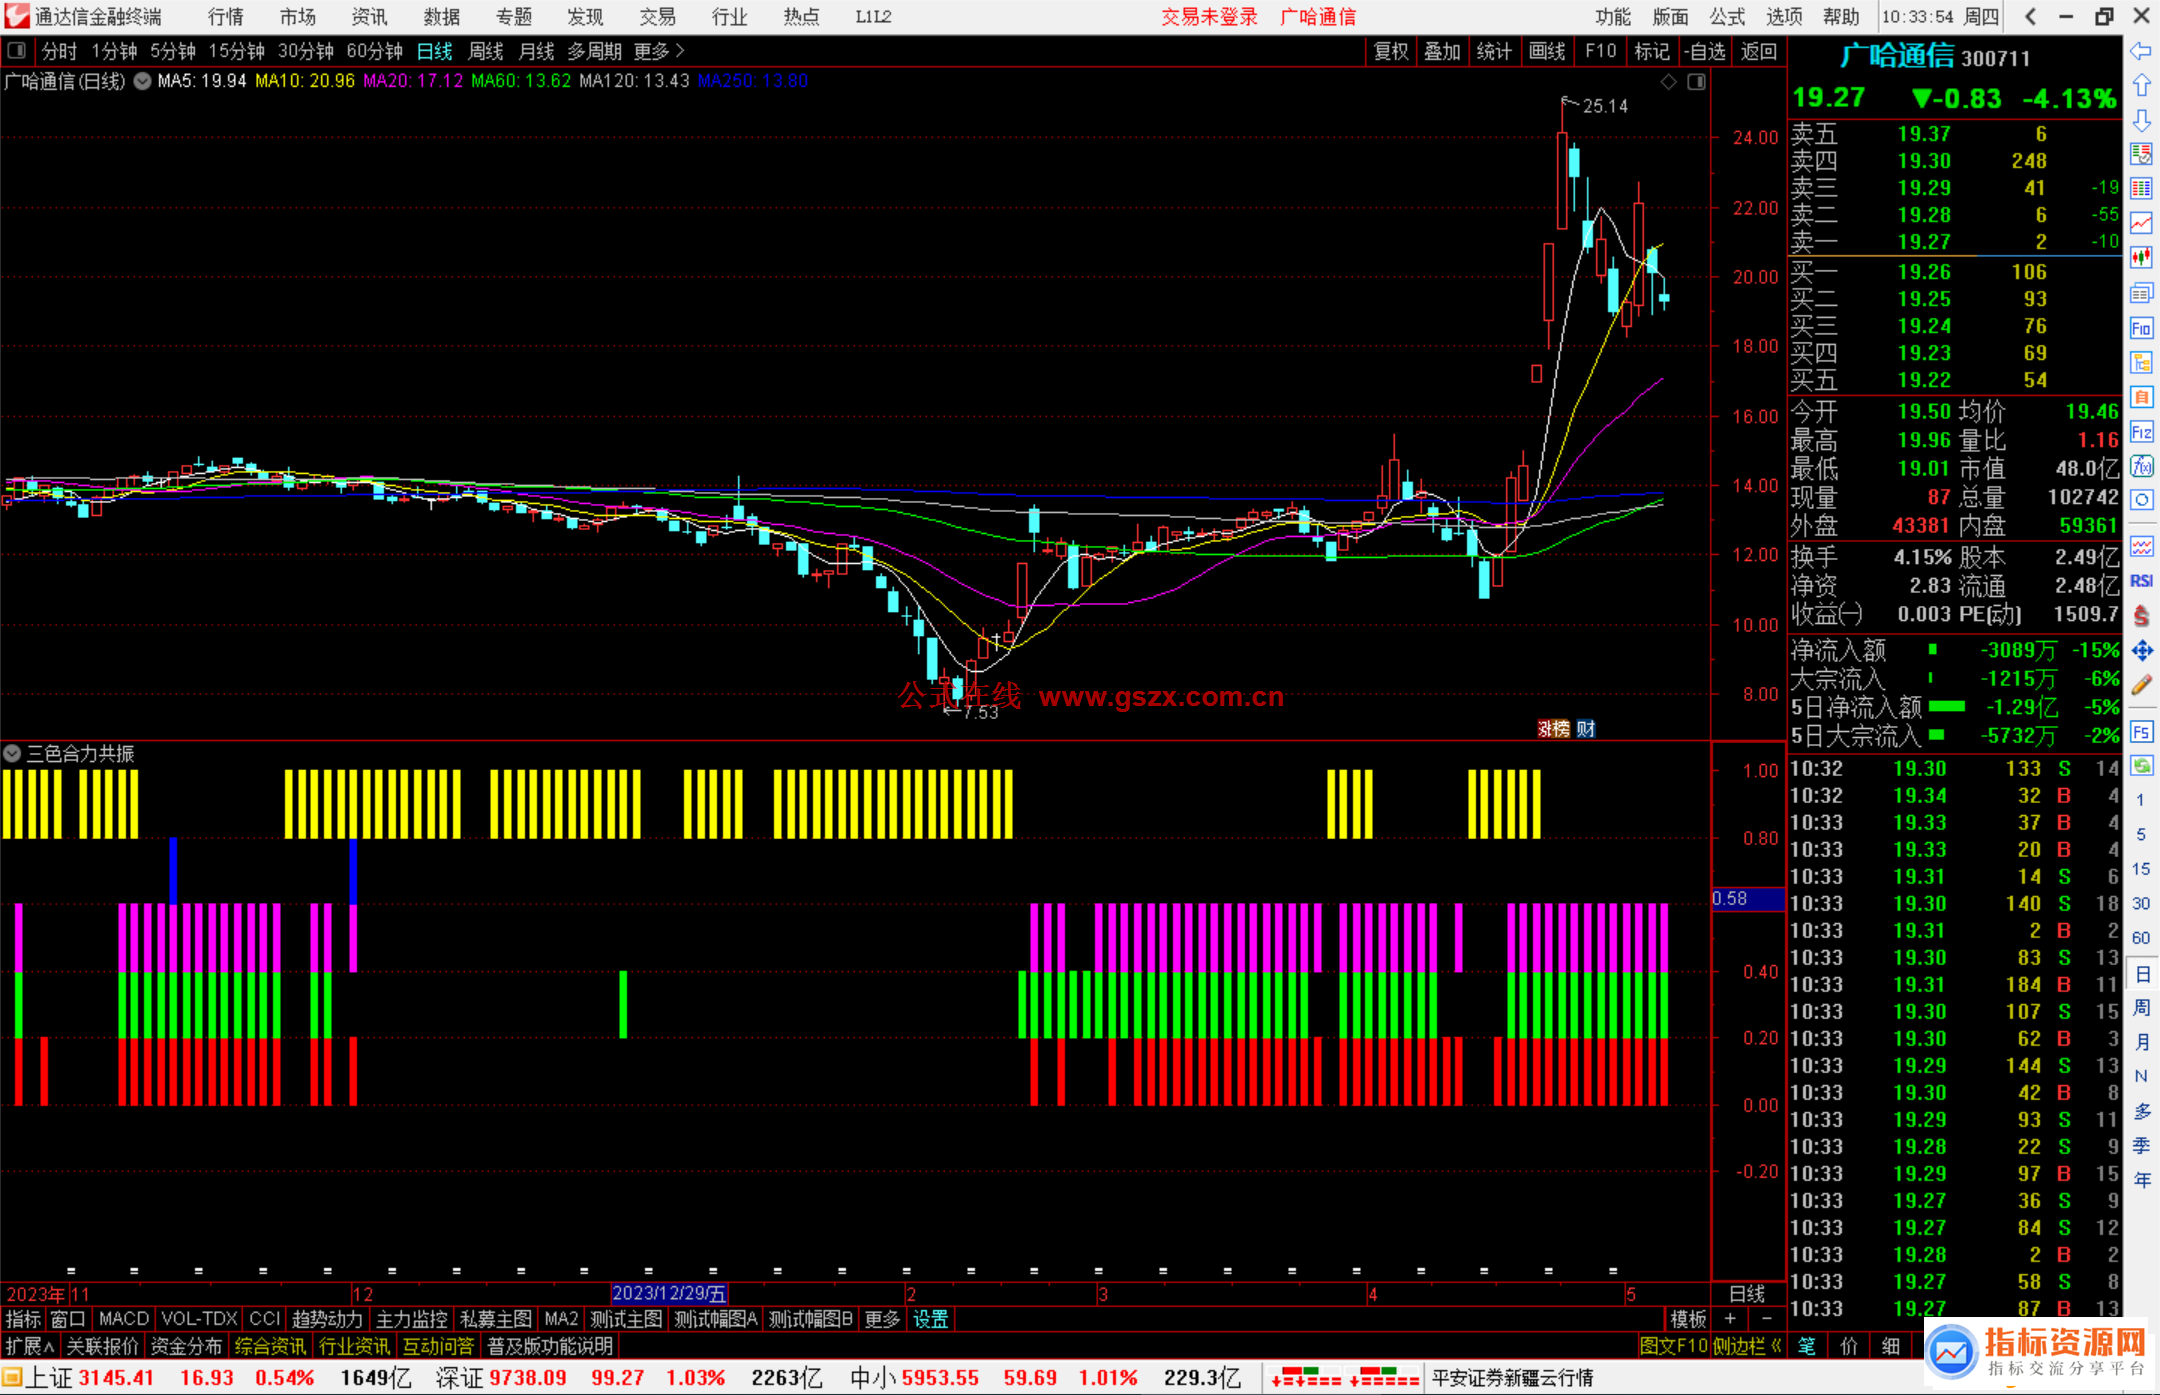Open MA indicator dropdown next to 广哈通信(日线)
2160x1395 pixels.
[x=142, y=81]
